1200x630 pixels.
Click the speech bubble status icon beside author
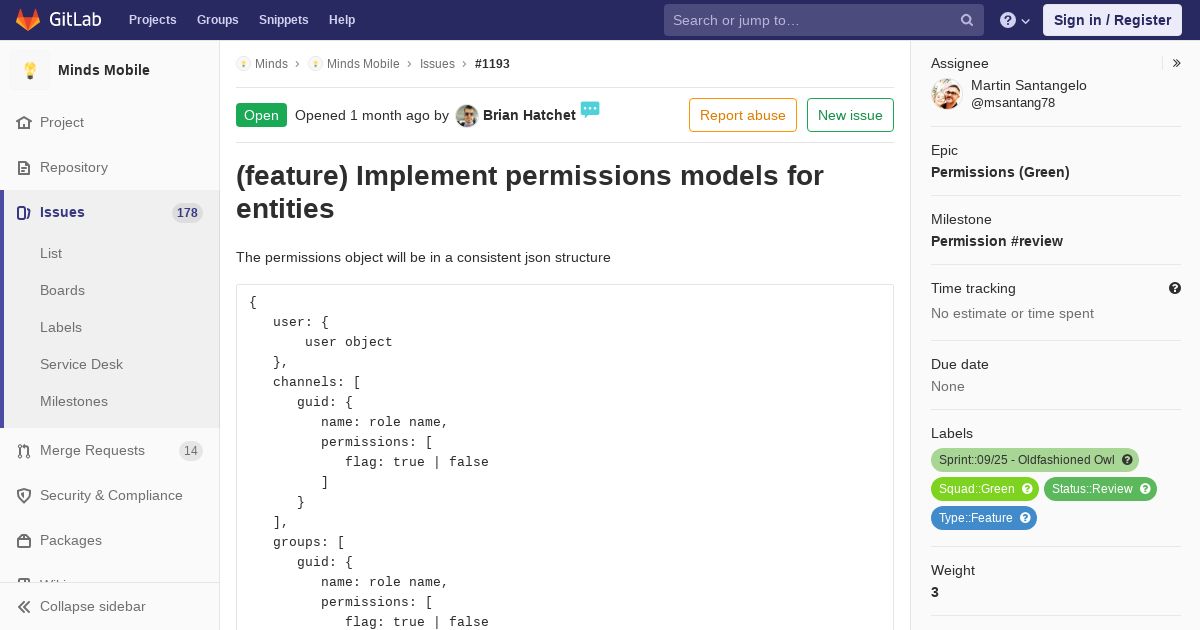(x=590, y=109)
